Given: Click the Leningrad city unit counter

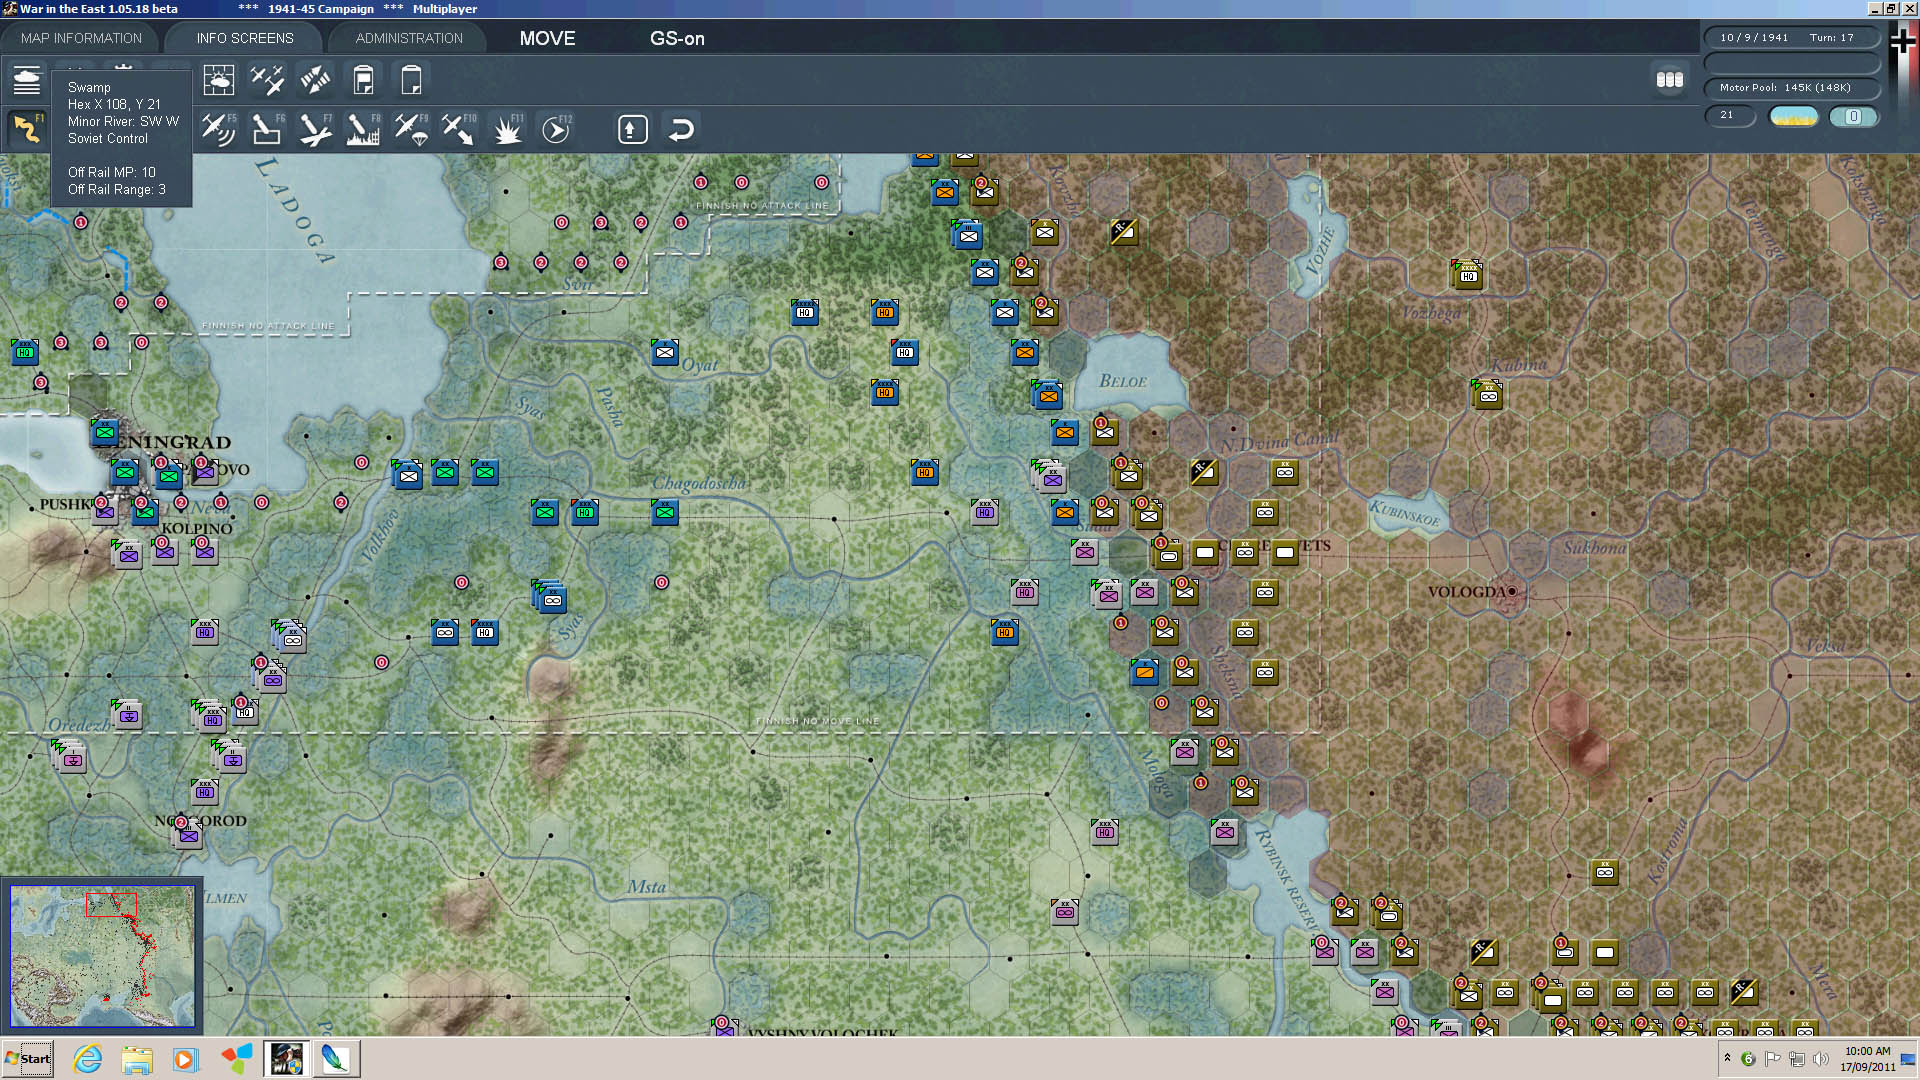Looking at the screenshot, I should (x=105, y=433).
